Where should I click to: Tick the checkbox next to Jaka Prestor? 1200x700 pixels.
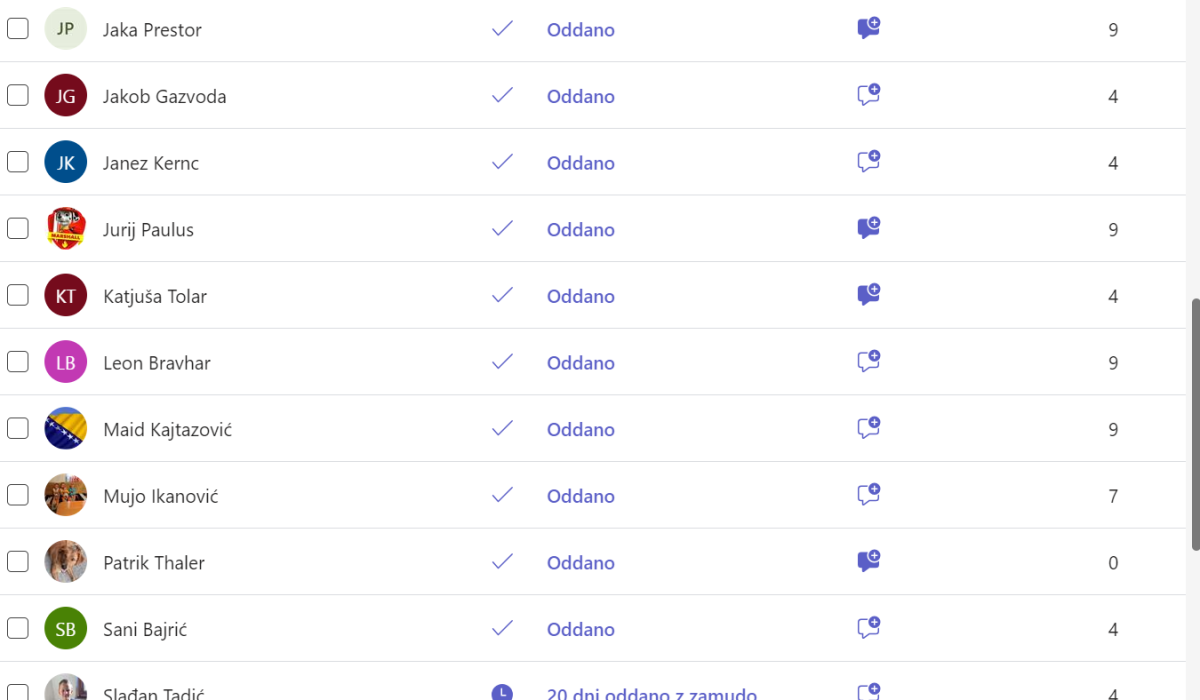[18, 29]
